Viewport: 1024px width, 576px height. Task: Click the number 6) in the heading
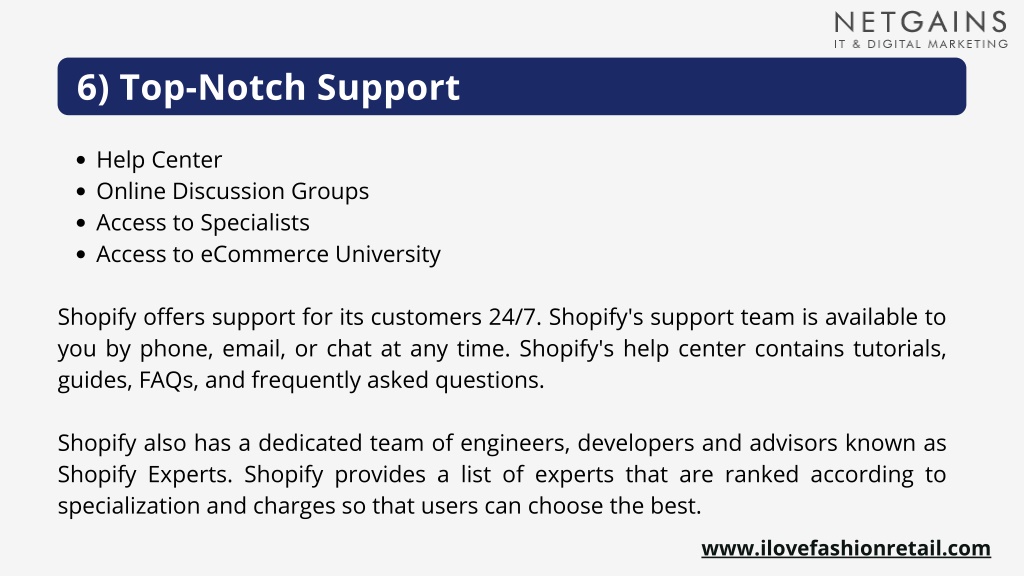(x=93, y=88)
